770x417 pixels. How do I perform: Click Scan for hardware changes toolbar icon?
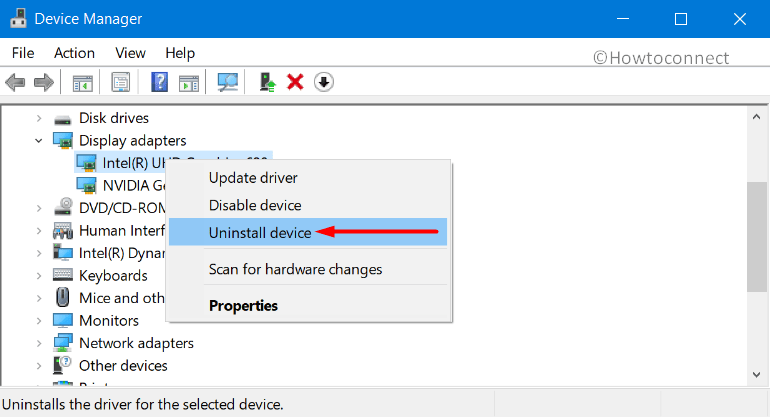click(227, 82)
